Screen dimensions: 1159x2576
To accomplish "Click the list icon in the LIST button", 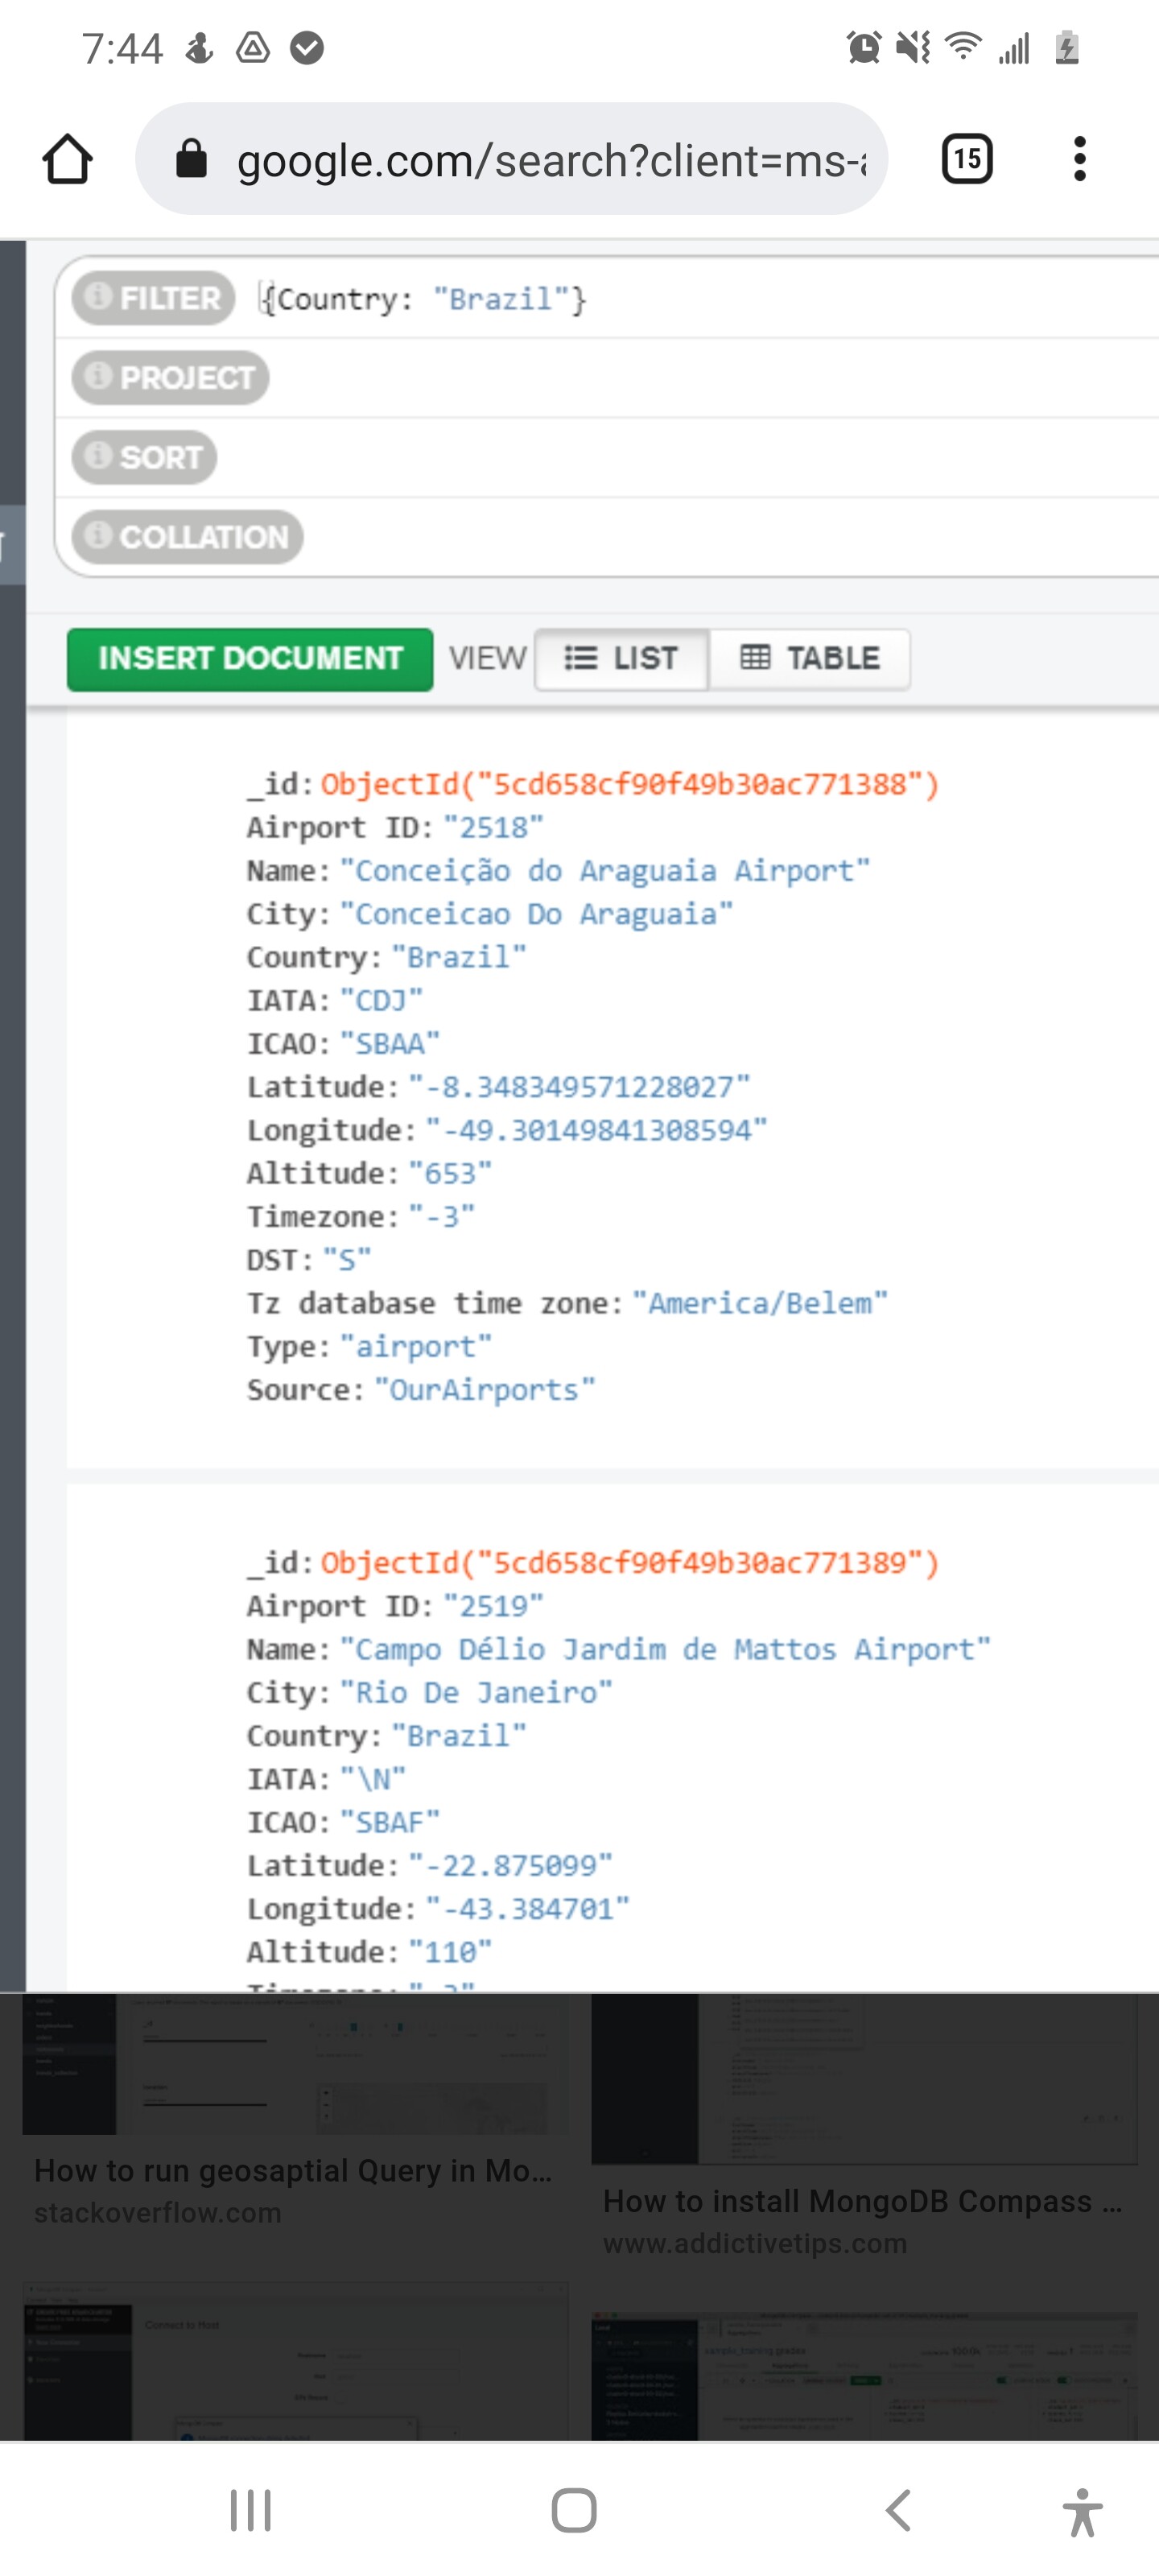I will tap(581, 658).
